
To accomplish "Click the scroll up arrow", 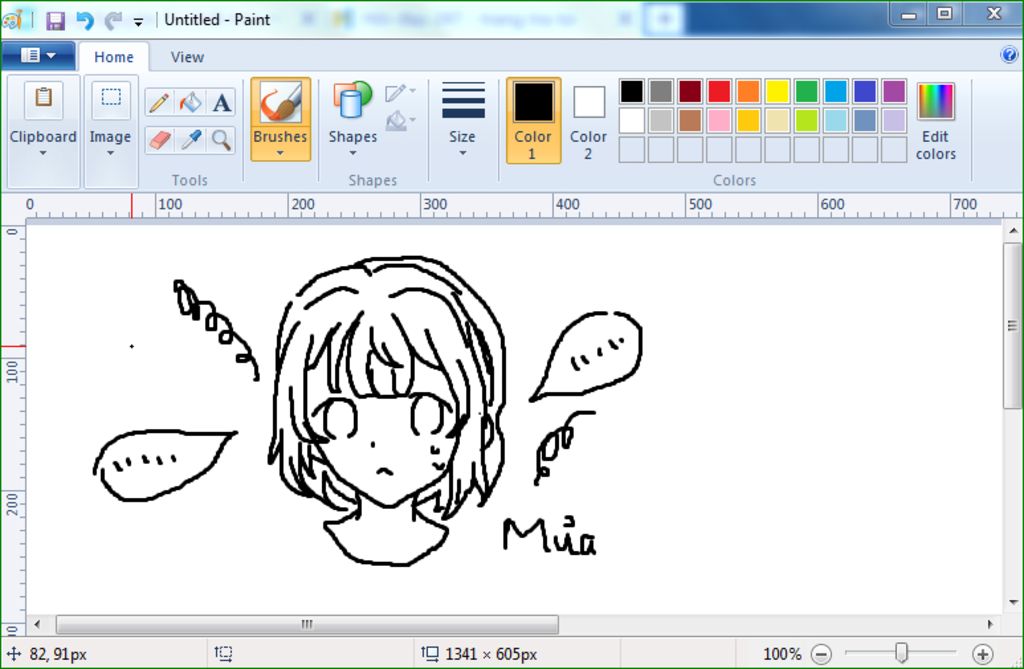I will coord(1012,231).
